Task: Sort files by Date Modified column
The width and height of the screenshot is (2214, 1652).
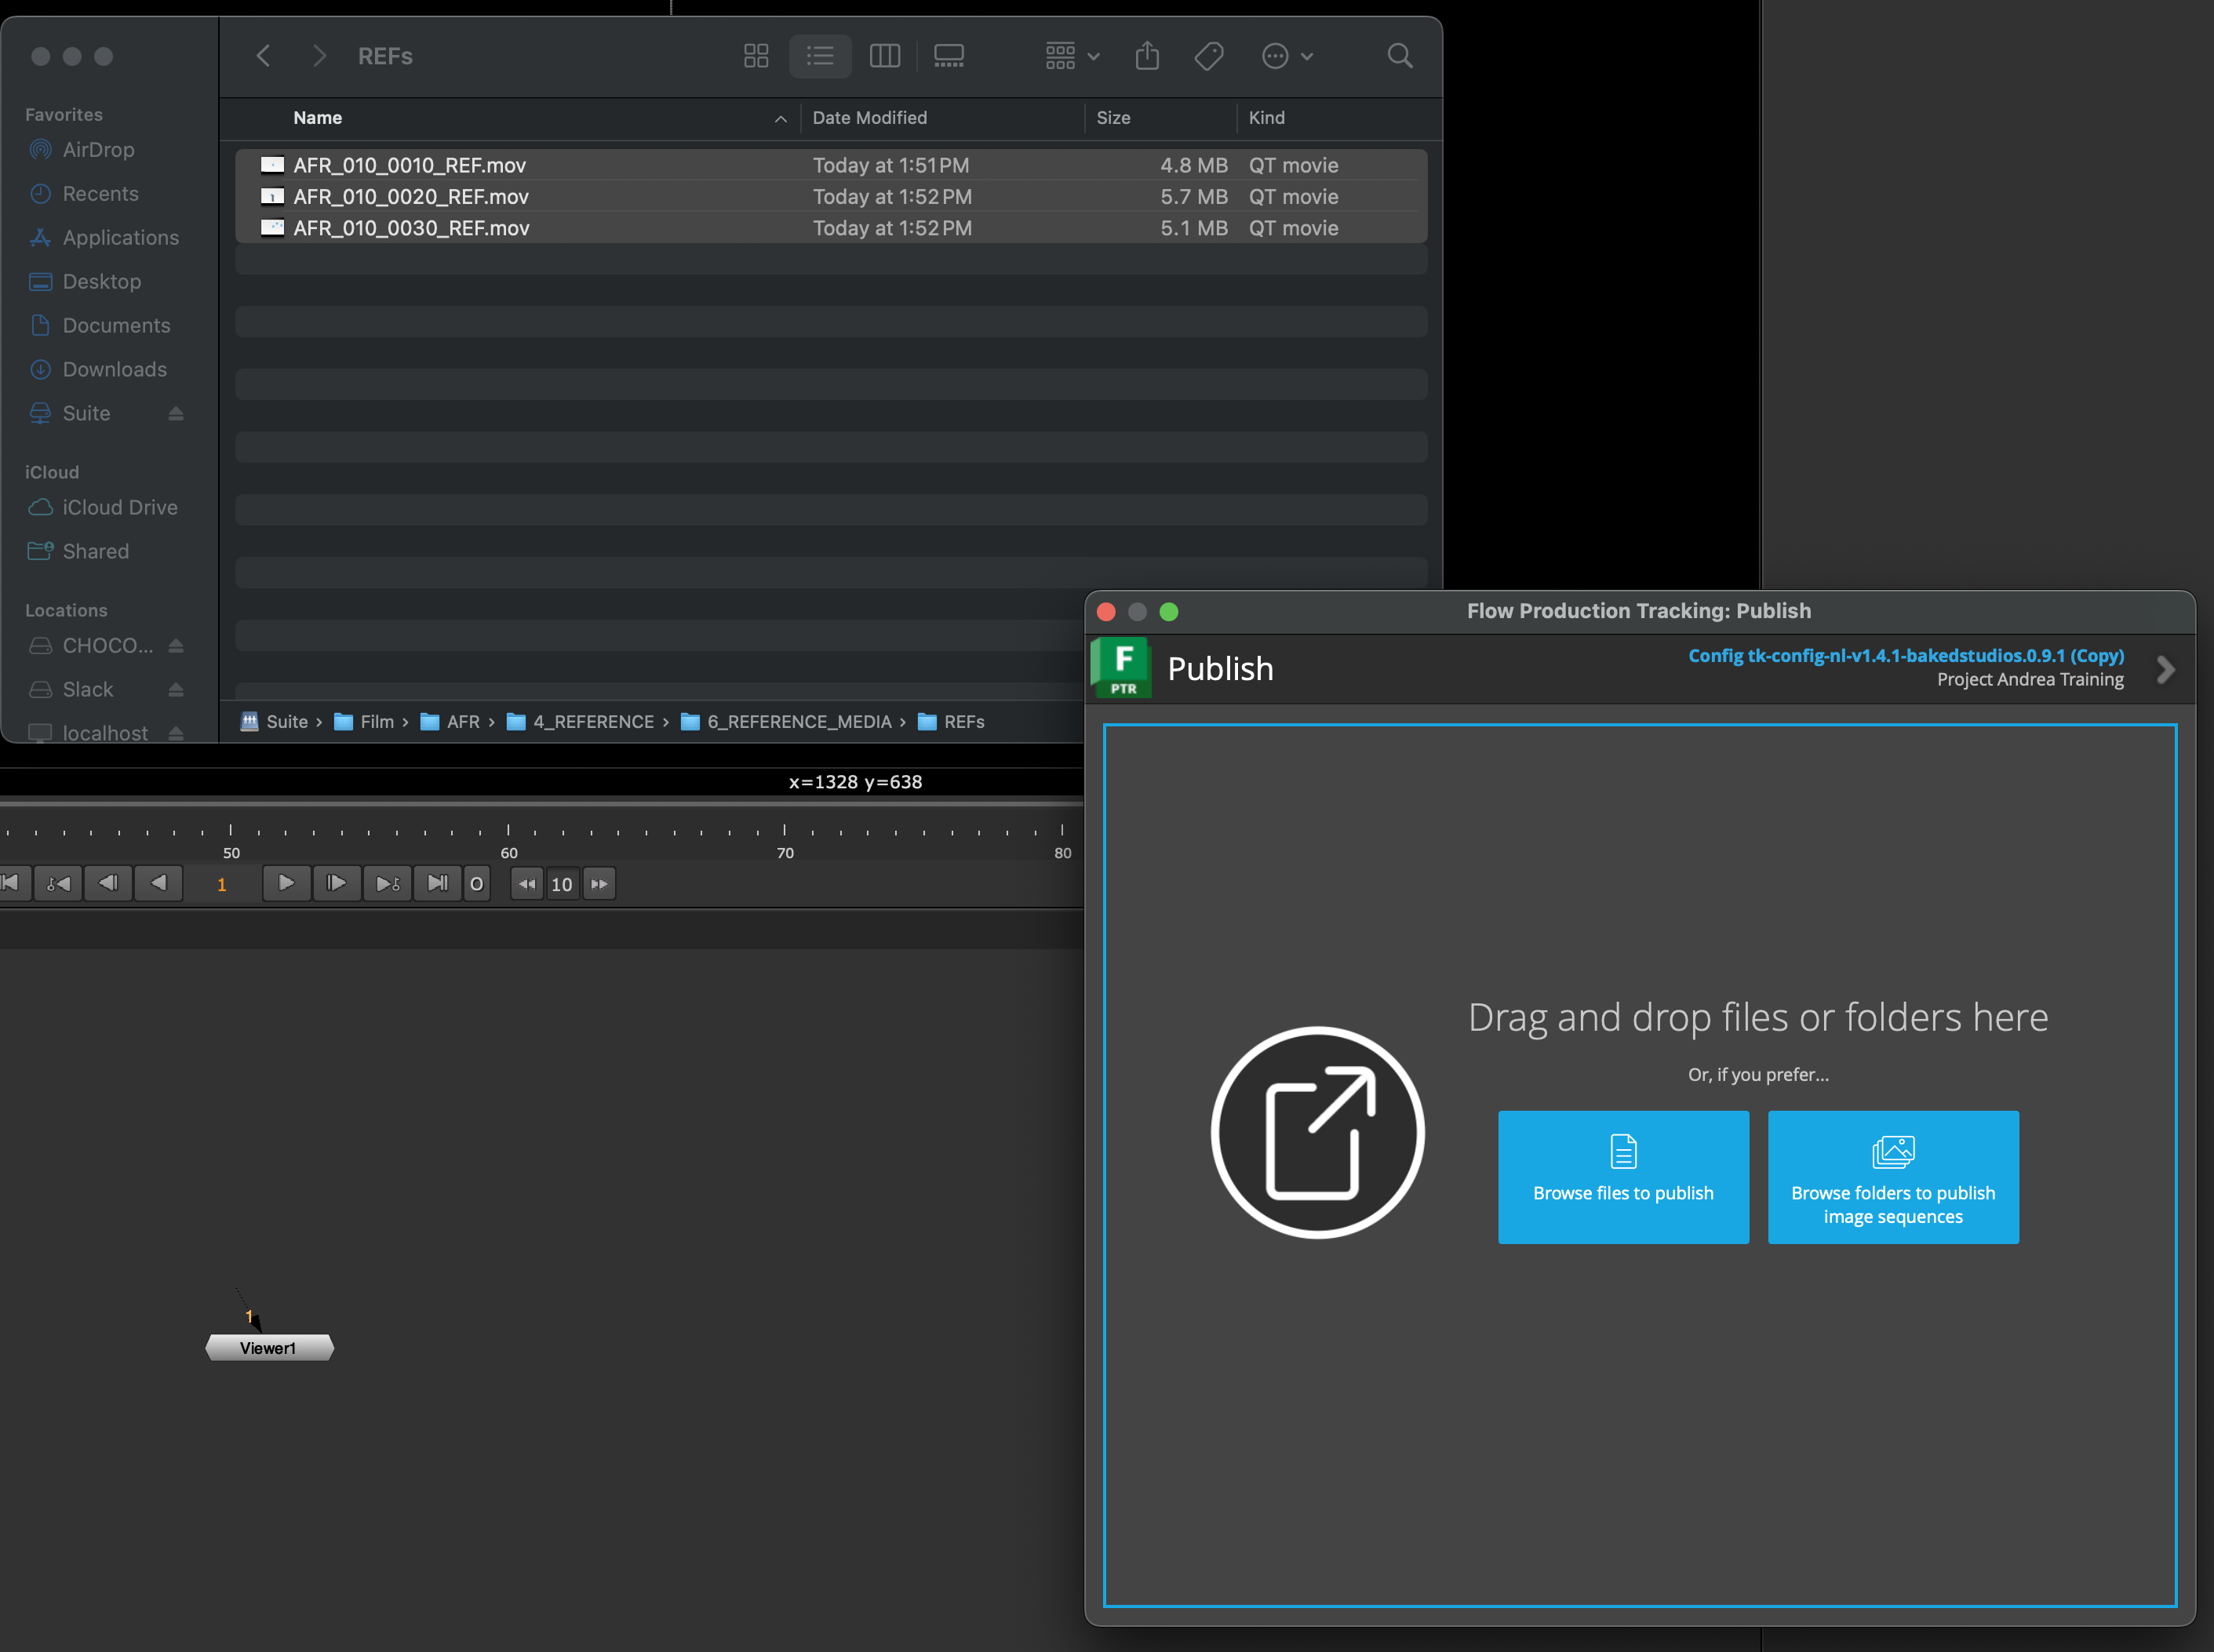Action: 869,118
